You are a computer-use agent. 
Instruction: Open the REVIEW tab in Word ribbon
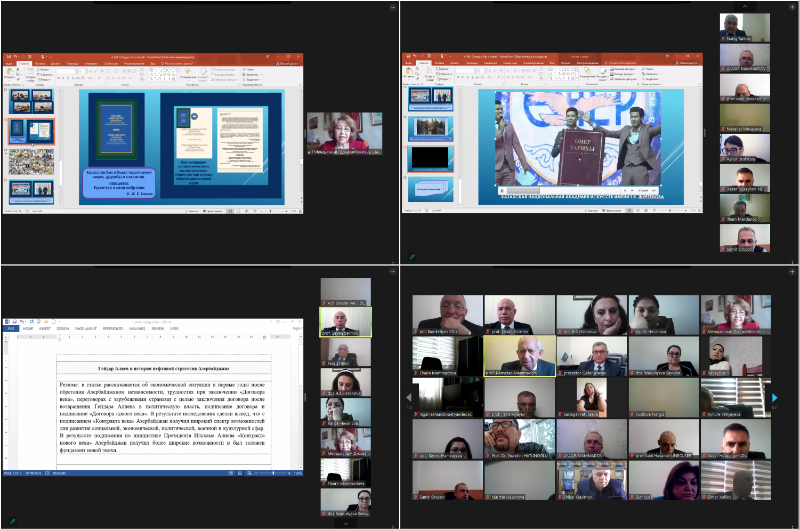158,328
